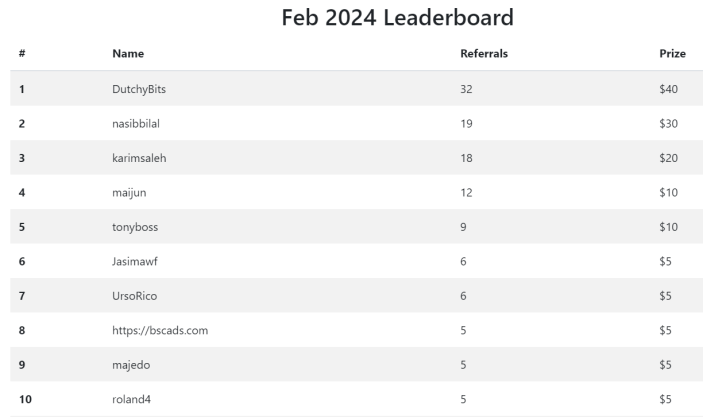Select the karimsaleh name in row three

pos(139,158)
